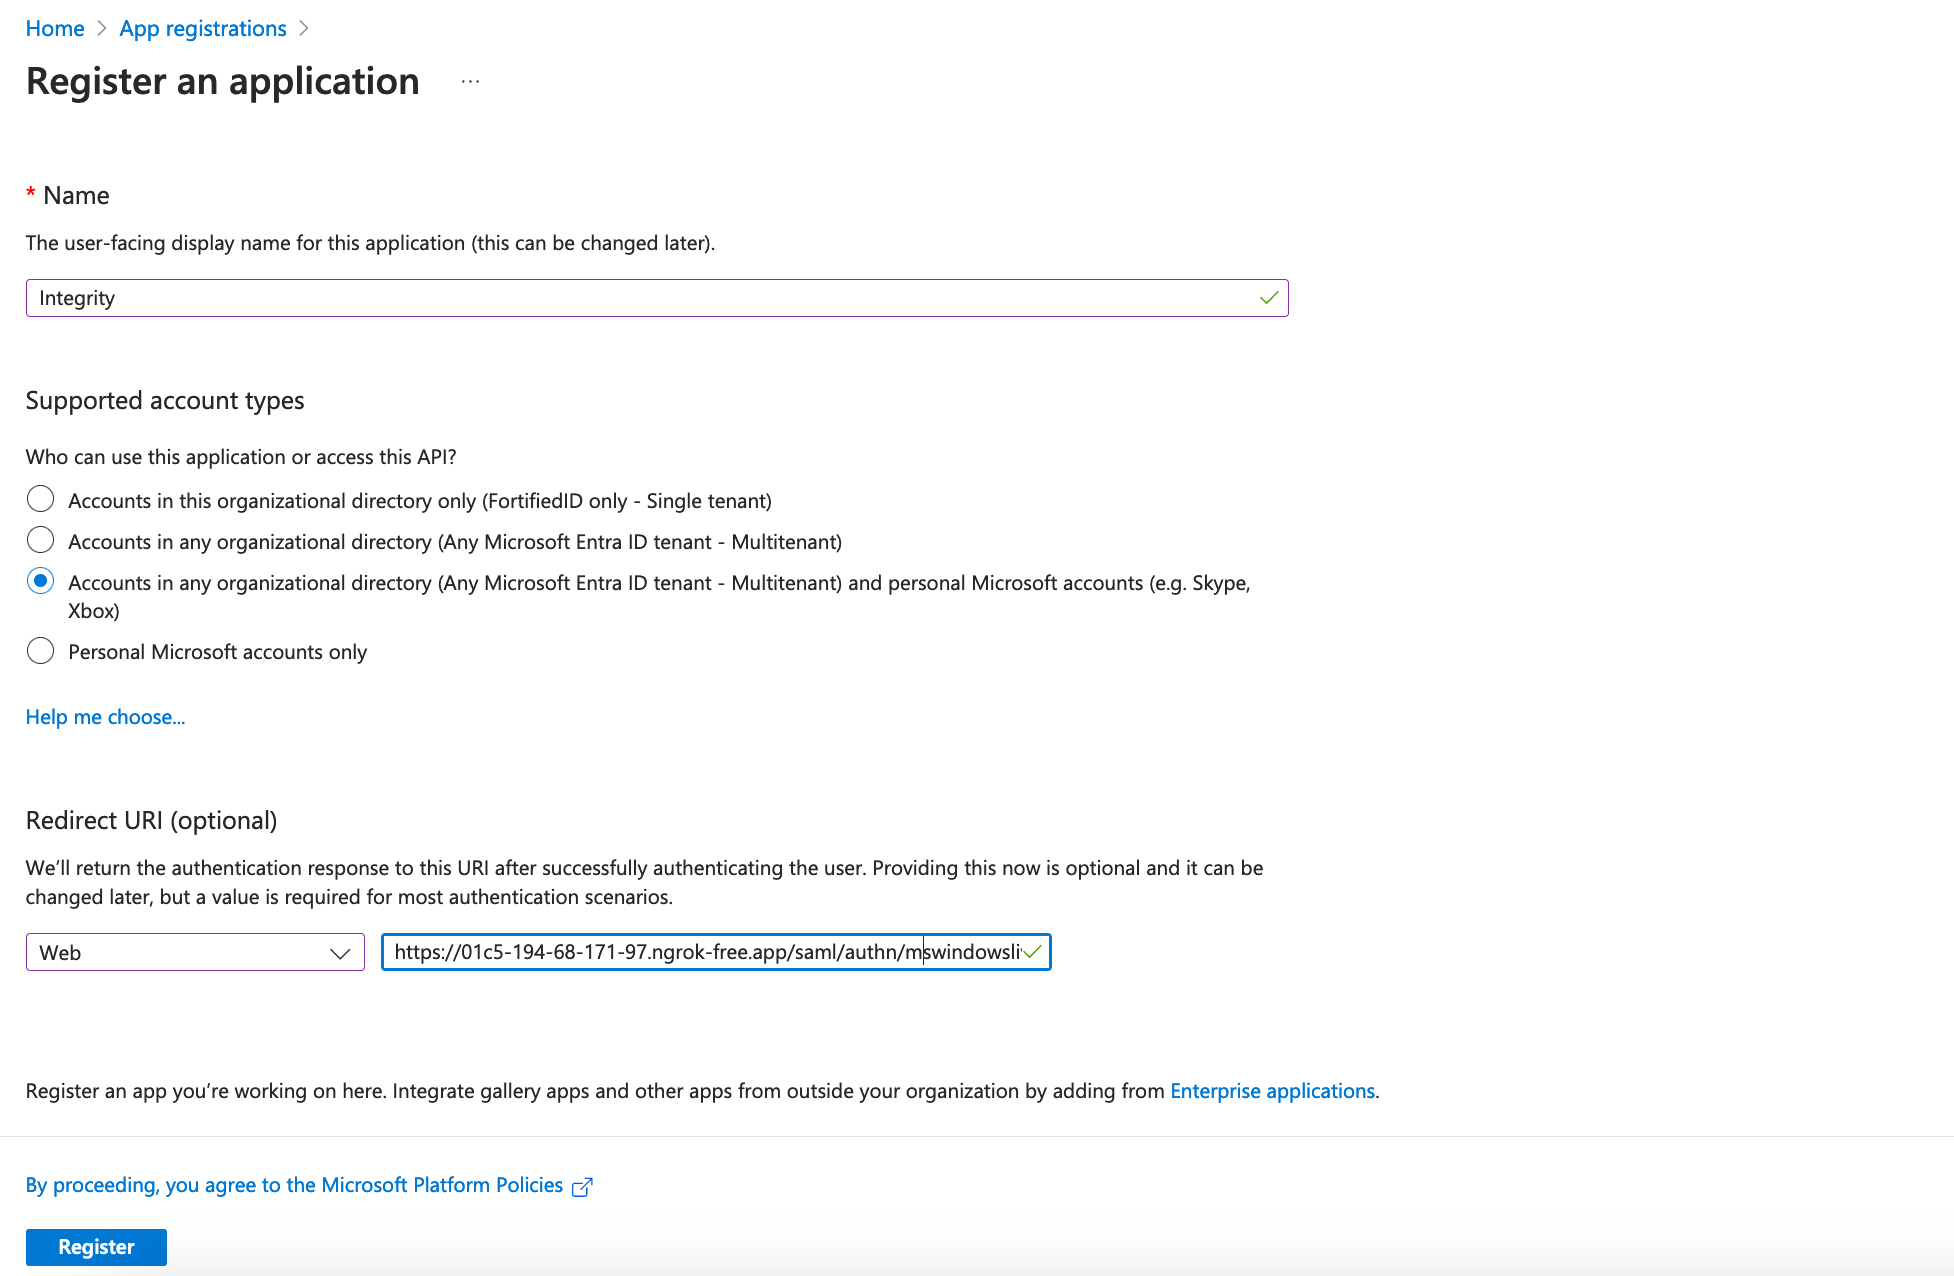Choose Multitenant and personal Microsoft accounts option

pos(40,581)
